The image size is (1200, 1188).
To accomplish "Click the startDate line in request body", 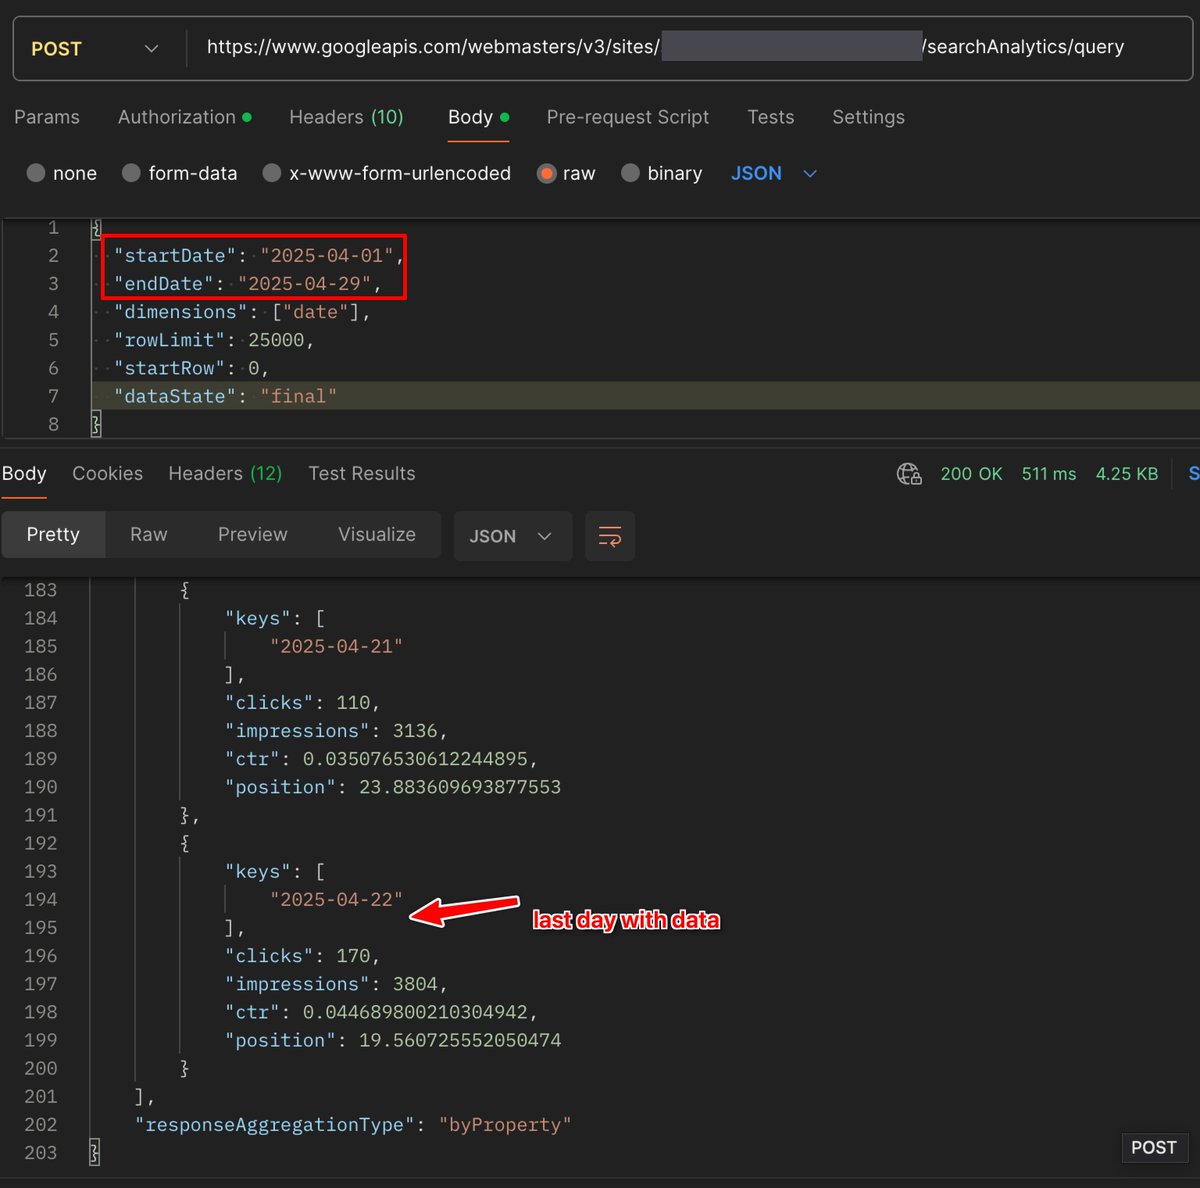I will click(258, 255).
